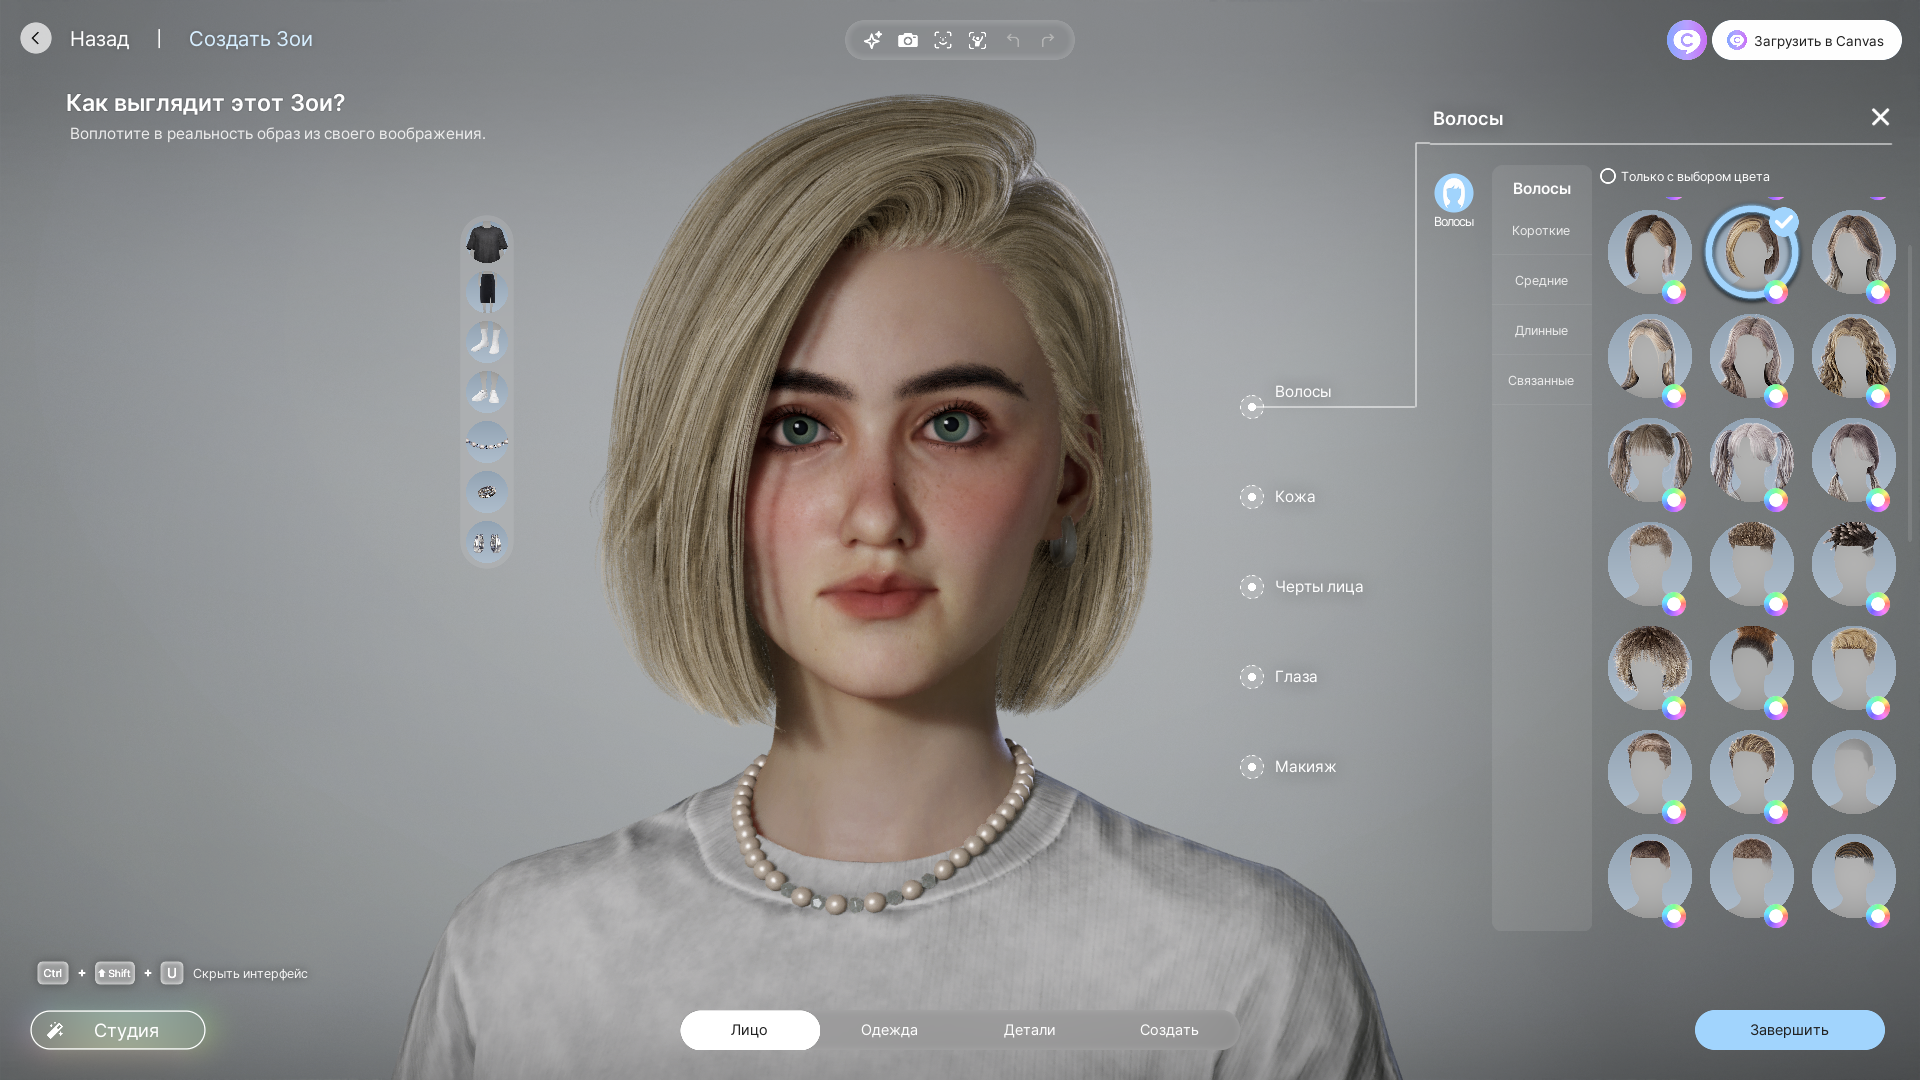Viewport: 1920px width, 1080px height.
Task: Click the AI sparkle icon in top toolbar
Action: [873, 40]
